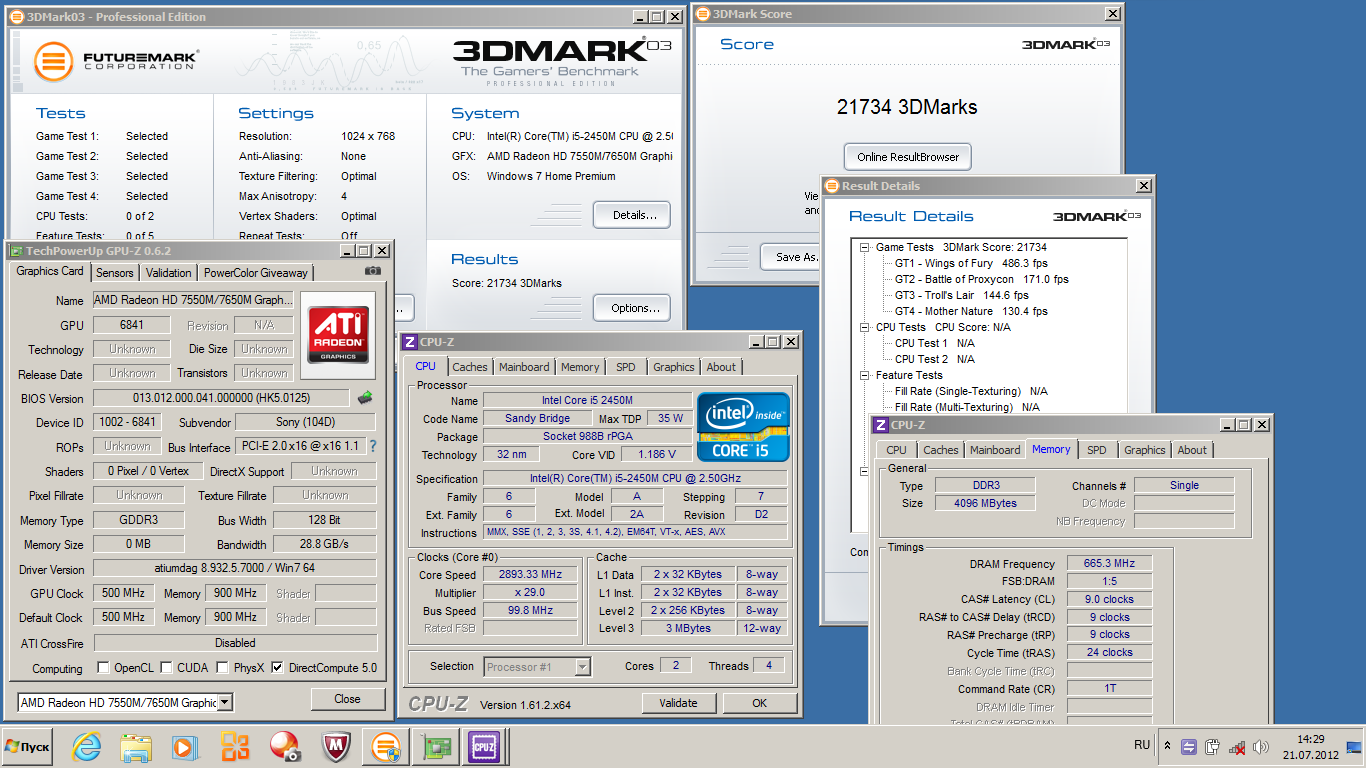
Task: Select GT3 - Troll's Lair result row
Action: (962, 295)
